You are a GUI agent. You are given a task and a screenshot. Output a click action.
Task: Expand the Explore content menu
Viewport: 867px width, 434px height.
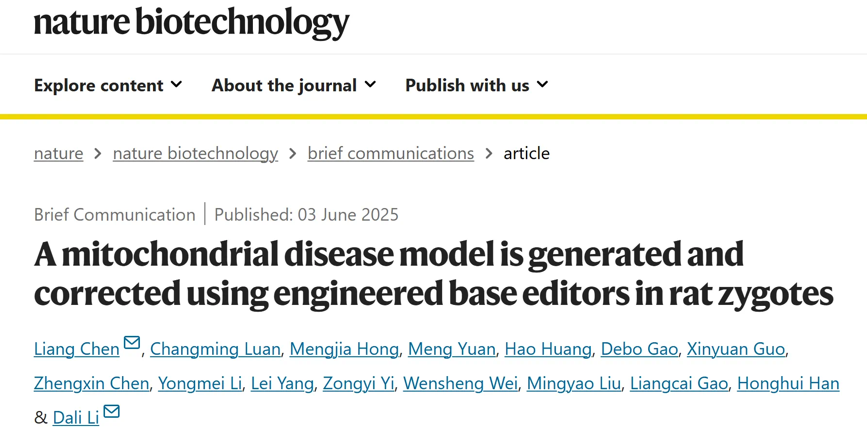tap(108, 85)
